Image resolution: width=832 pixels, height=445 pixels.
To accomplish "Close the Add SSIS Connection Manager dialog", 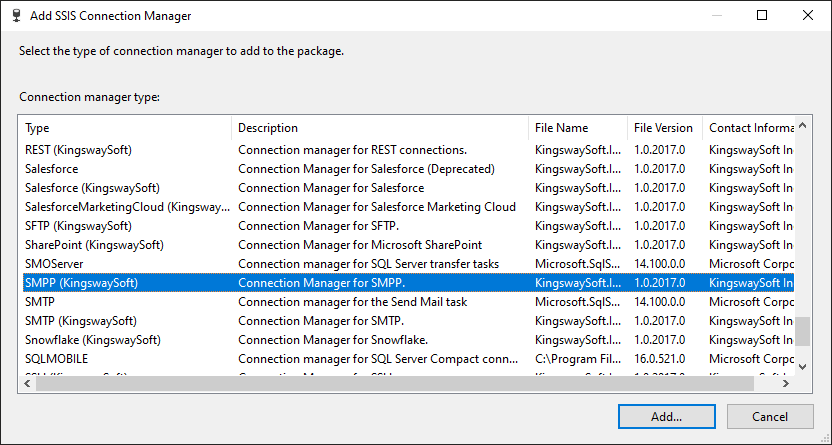I will 808,15.
